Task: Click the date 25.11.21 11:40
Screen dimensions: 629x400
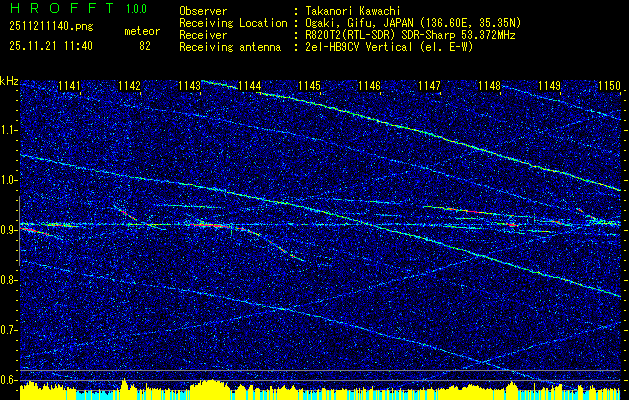Action: point(51,46)
